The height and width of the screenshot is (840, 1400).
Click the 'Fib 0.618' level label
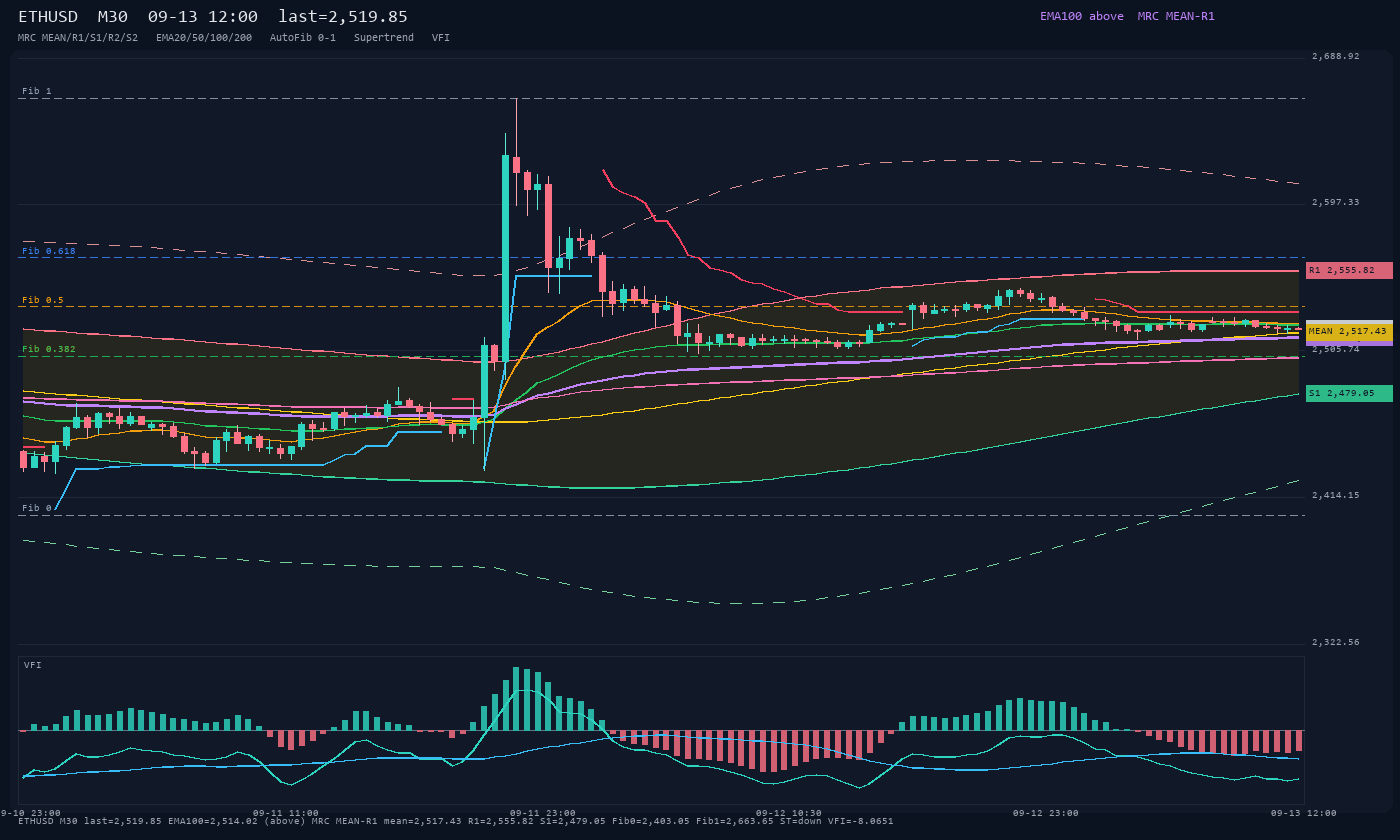pyautogui.click(x=49, y=251)
